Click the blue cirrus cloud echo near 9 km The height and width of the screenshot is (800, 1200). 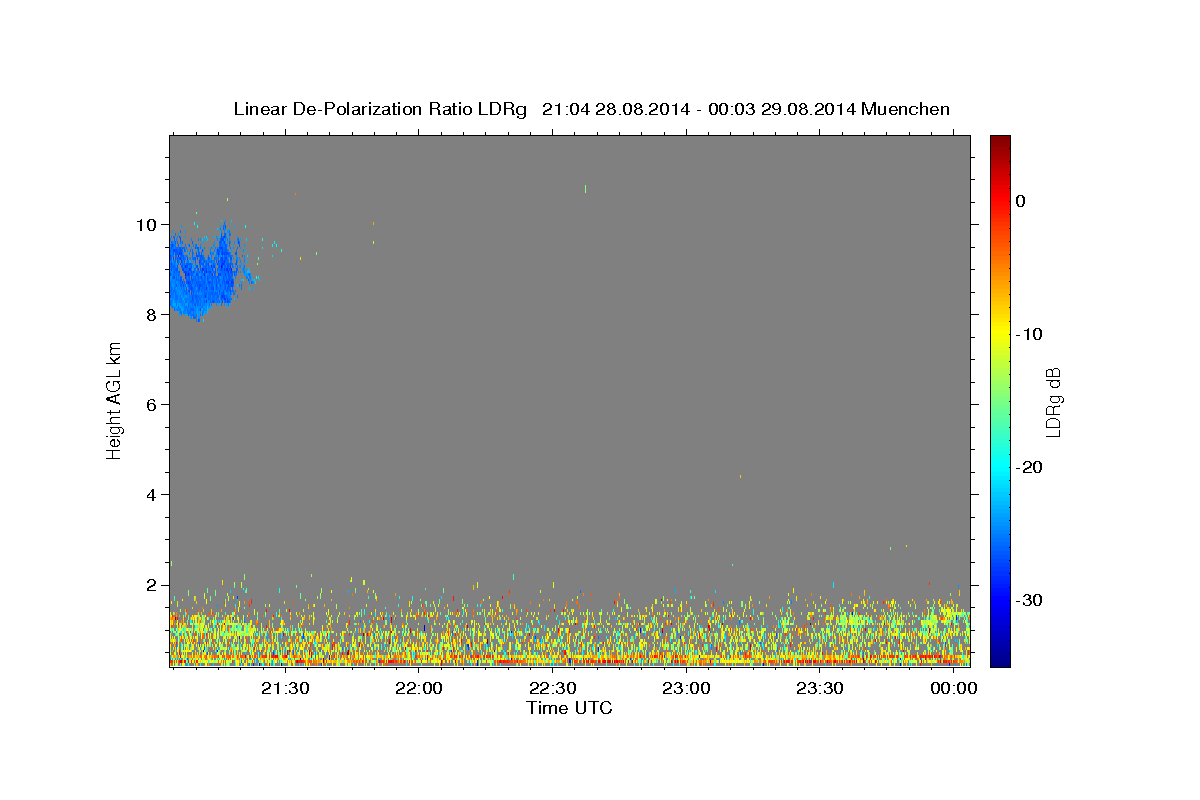pyautogui.click(x=205, y=275)
